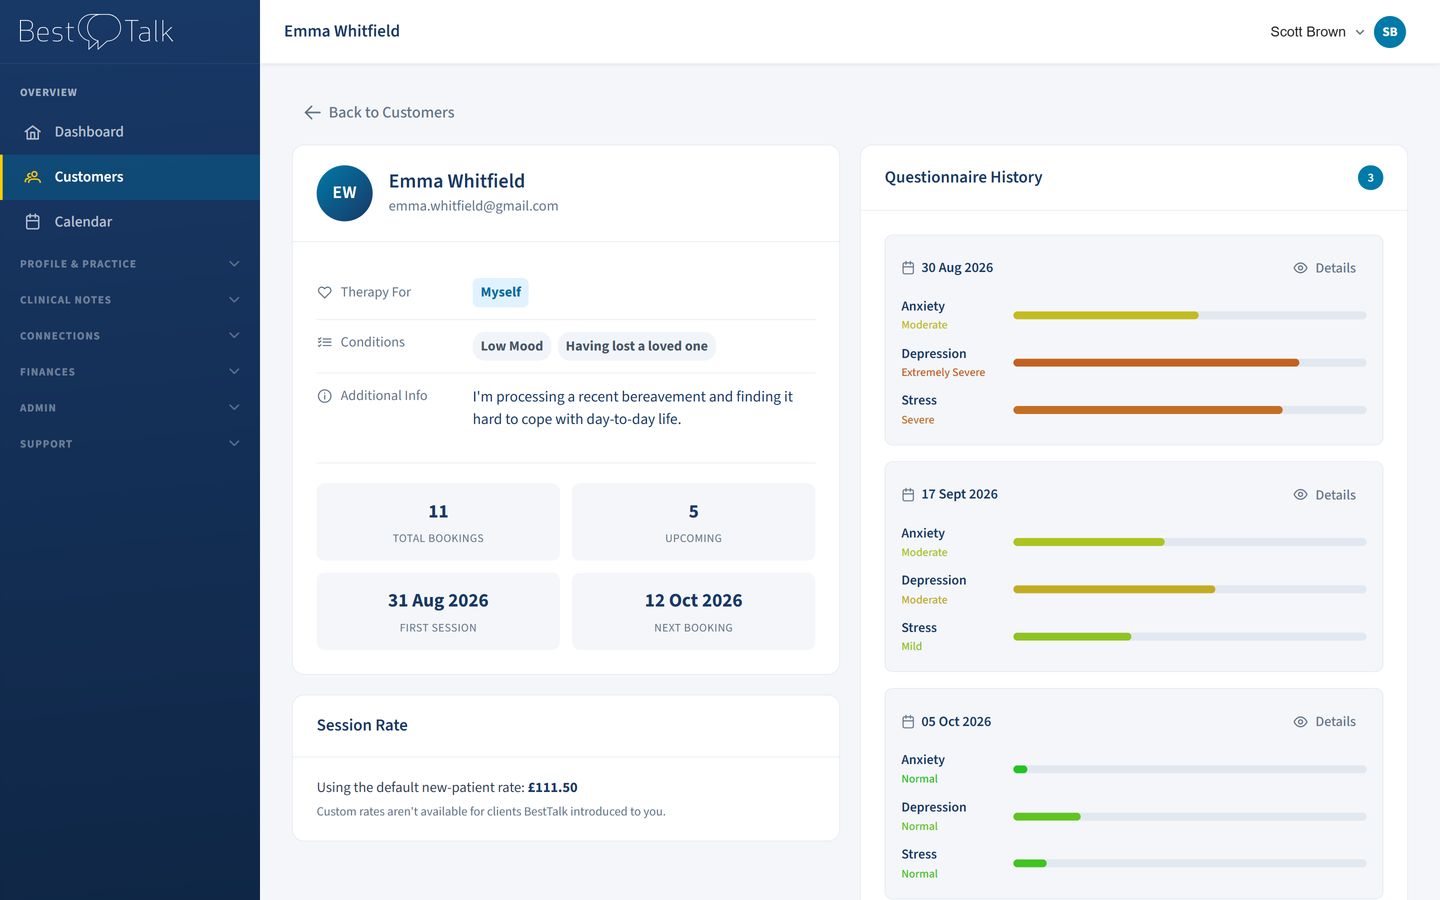Click the calendar icon next to 30 Aug 2026
Viewport: 1440px width, 900px height.
tap(908, 268)
